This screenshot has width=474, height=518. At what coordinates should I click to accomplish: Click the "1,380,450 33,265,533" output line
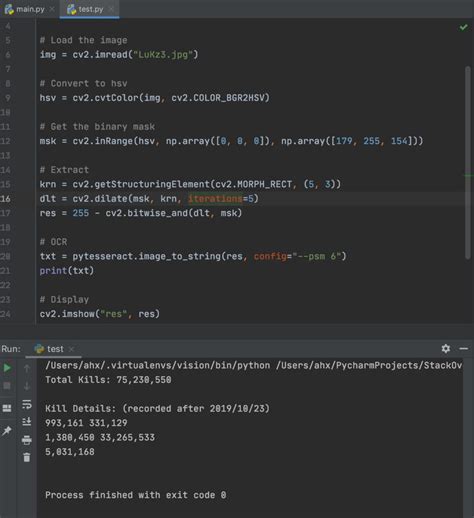pyautogui.click(x=100, y=437)
